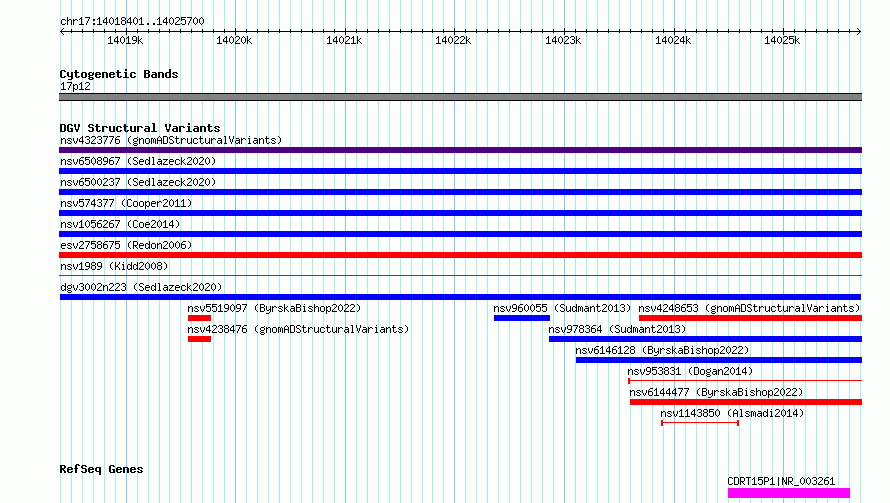This screenshot has width=890, height=503.
Task: Select the purple nsv4323776 variant bar
Action: 460,150
